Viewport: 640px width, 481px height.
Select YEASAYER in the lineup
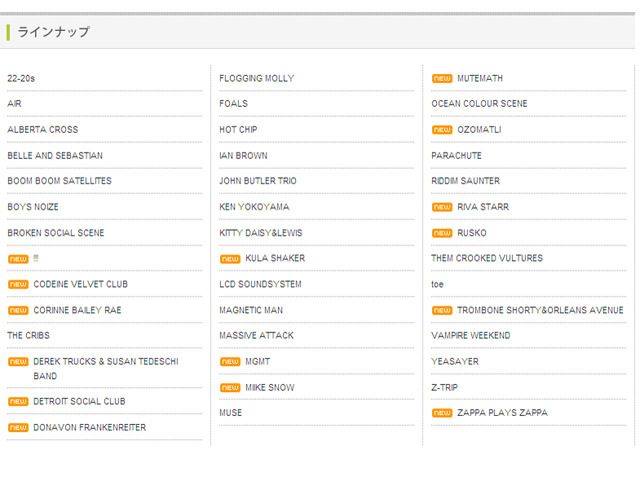(x=455, y=362)
